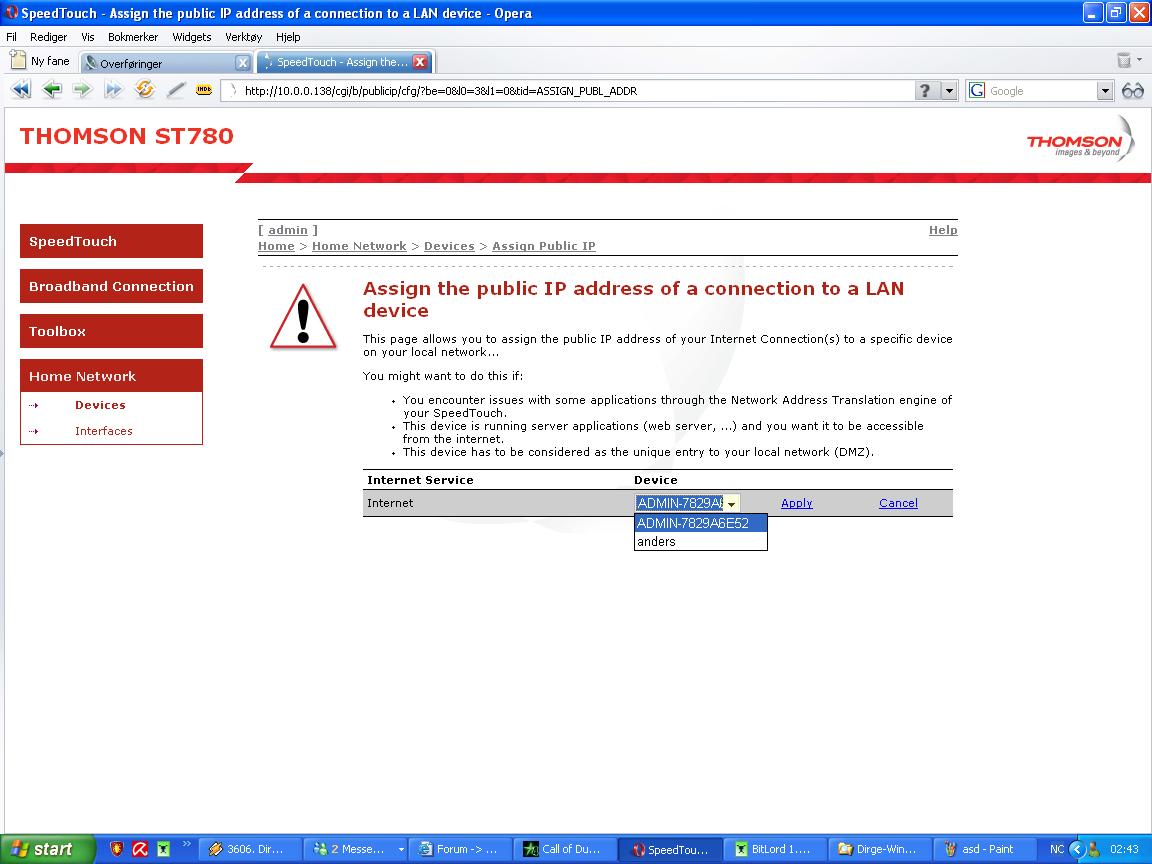The image size is (1152, 864).
Task: Open the Hjelp menu
Action: tap(288, 37)
